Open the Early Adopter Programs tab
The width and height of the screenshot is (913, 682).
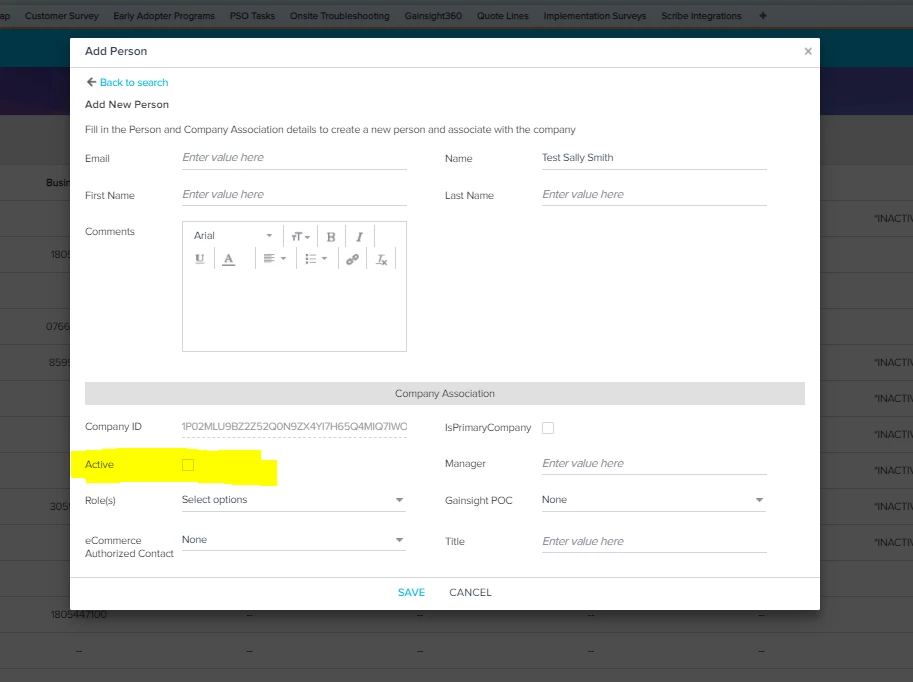point(164,16)
